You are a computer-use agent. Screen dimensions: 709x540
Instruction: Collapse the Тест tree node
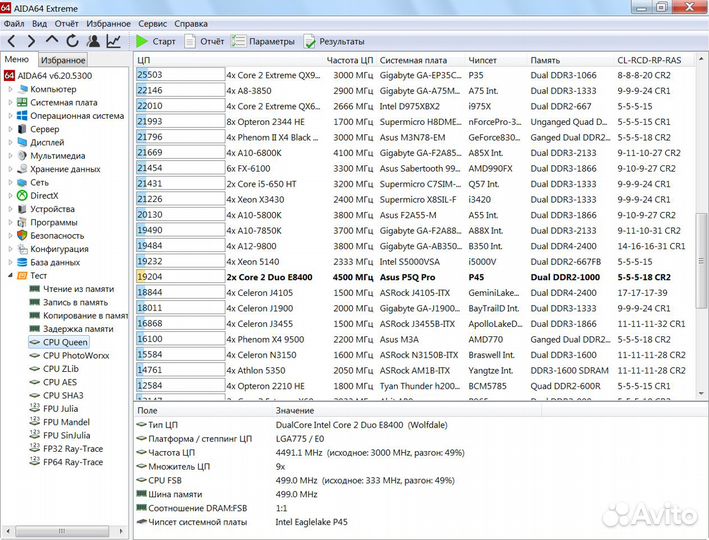point(10,275)
